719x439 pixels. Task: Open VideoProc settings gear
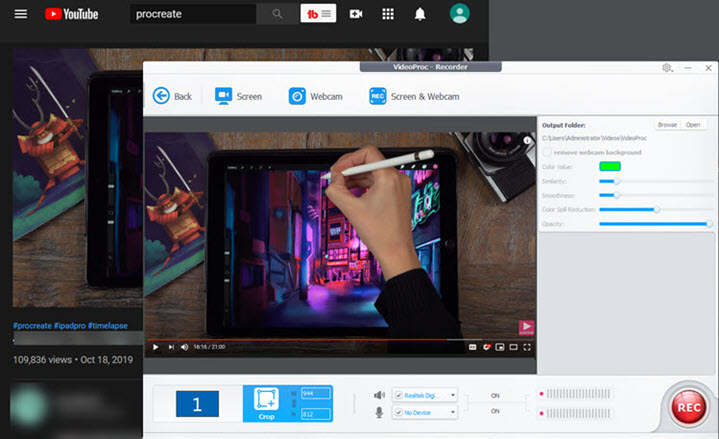pyautogui.click(x=667, y=68)
